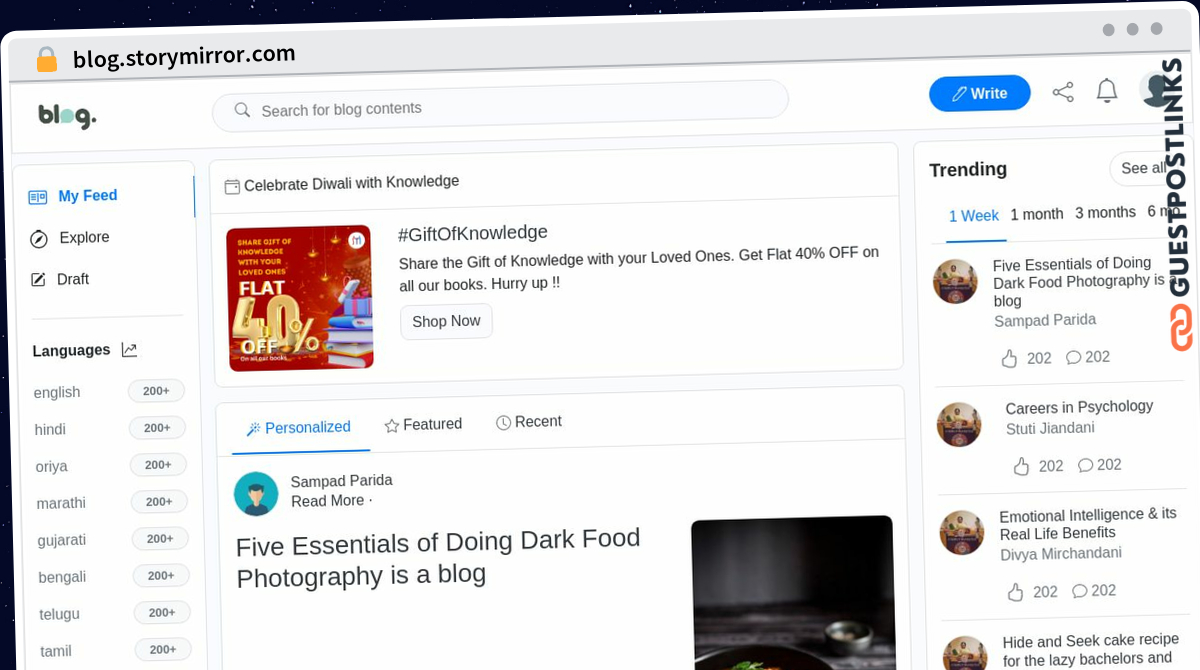Open Emotional Intelligence & its Real Life Benefits post
The width and height of the screenshot is (1200, 670).
pos(1088,523)
